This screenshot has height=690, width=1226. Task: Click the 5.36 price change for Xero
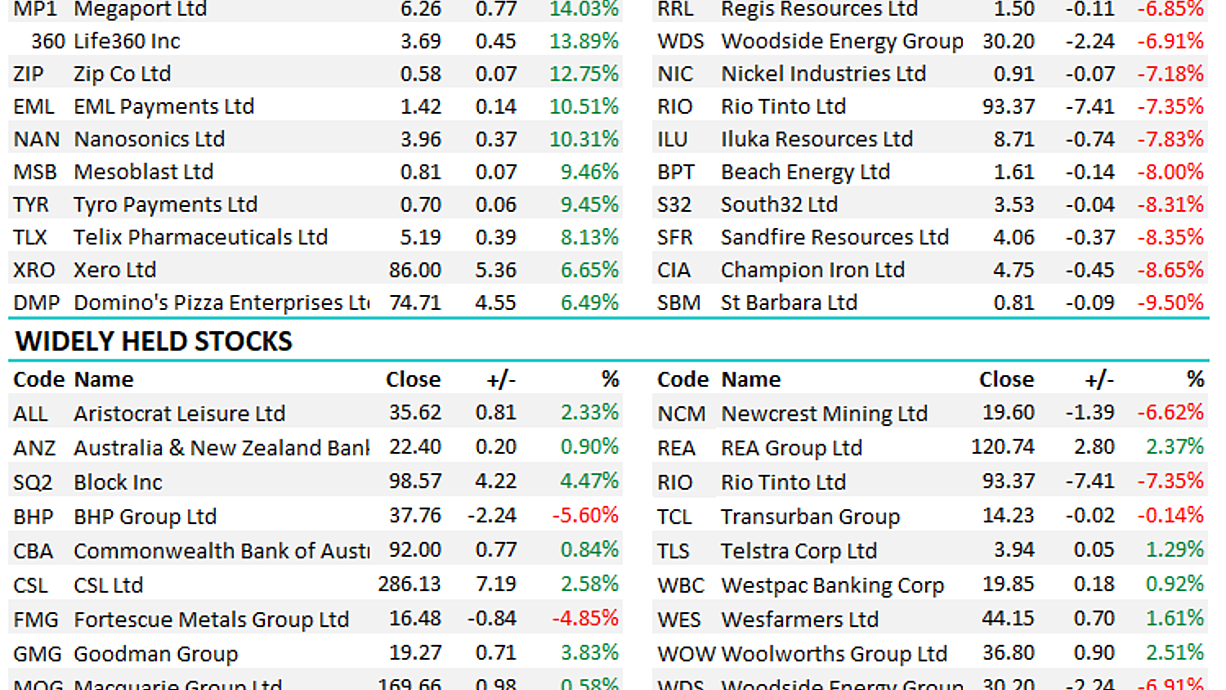[497, 270]
